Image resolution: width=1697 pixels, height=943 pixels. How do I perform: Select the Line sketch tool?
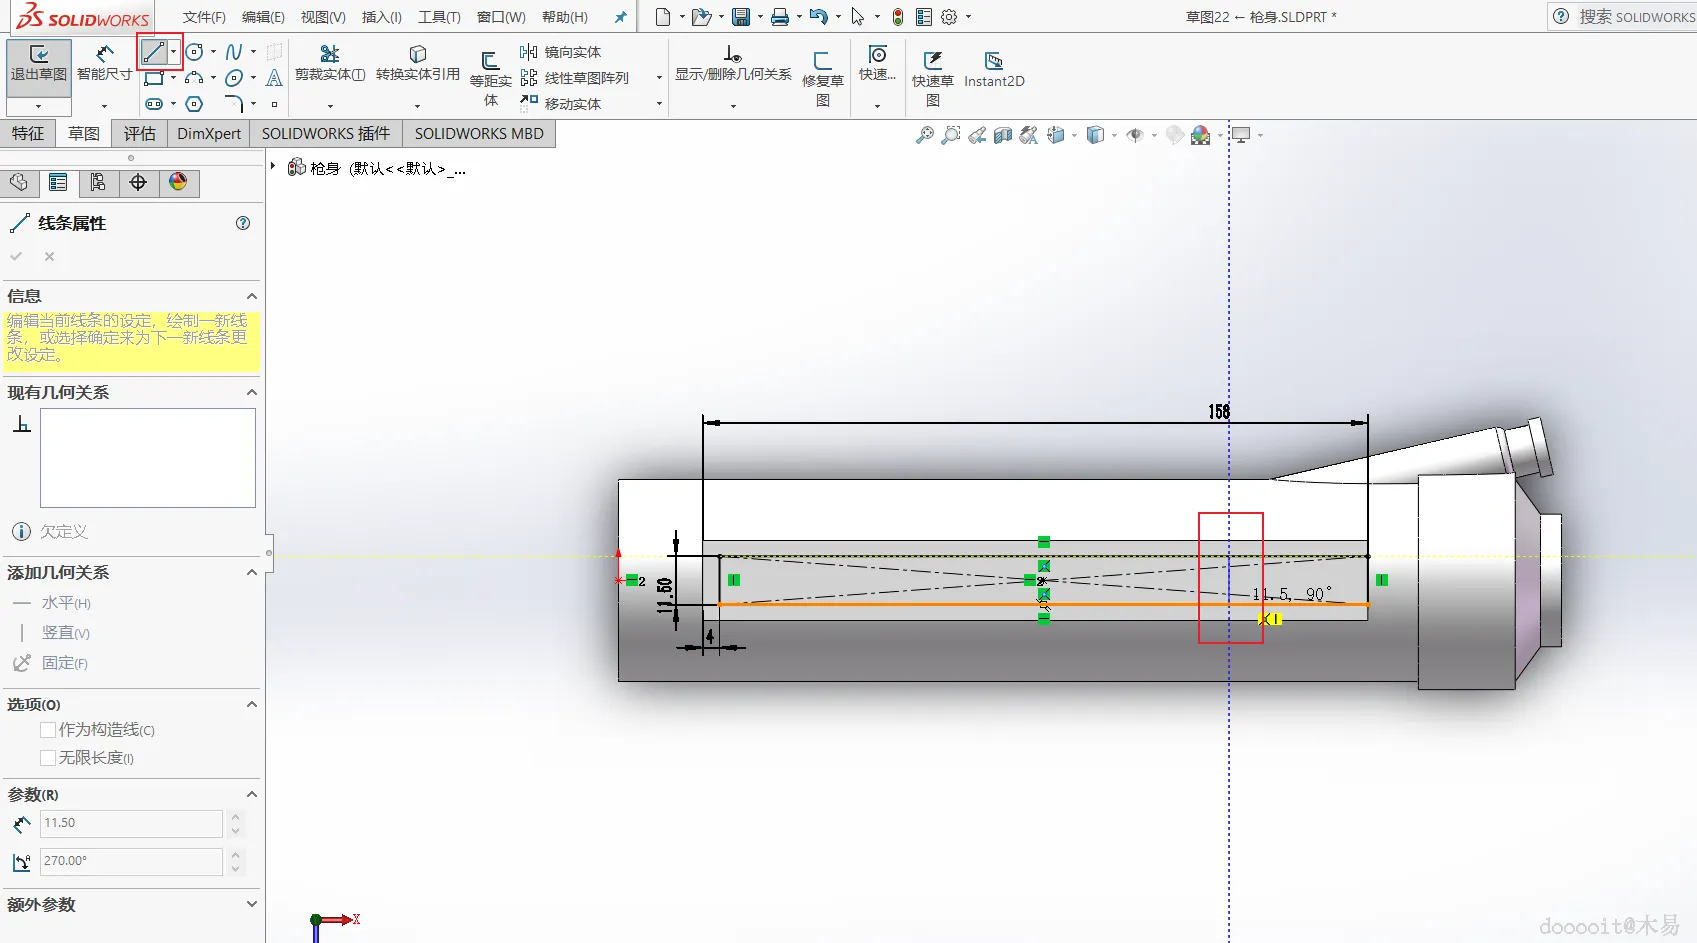pos(153,52)
